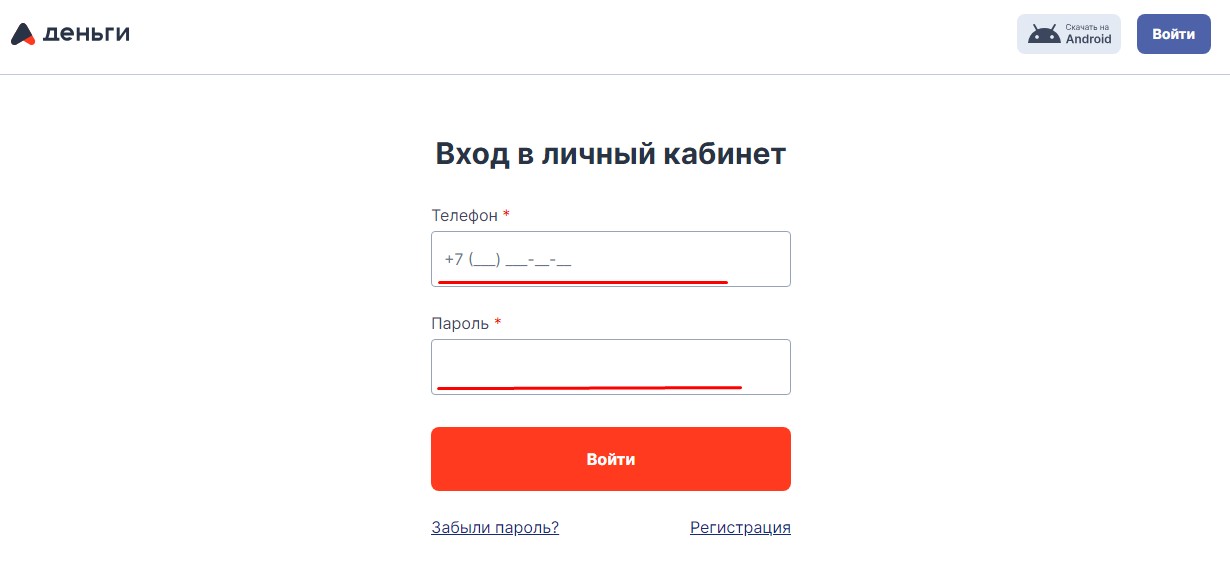1230x579 pixels.
Task: Click the "Вход в личный кабинет" heading
Action: click(610, 154)
